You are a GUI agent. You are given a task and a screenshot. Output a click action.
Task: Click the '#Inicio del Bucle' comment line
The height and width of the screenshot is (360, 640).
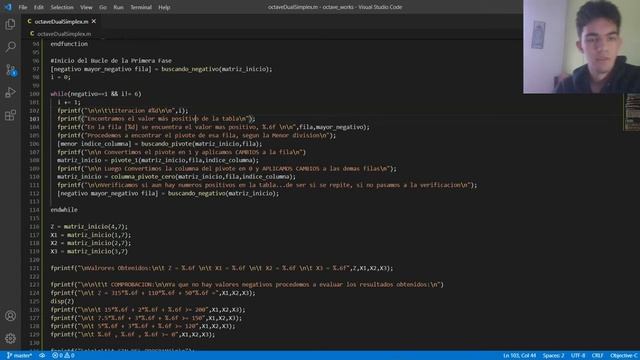click(x=111, y=60)
